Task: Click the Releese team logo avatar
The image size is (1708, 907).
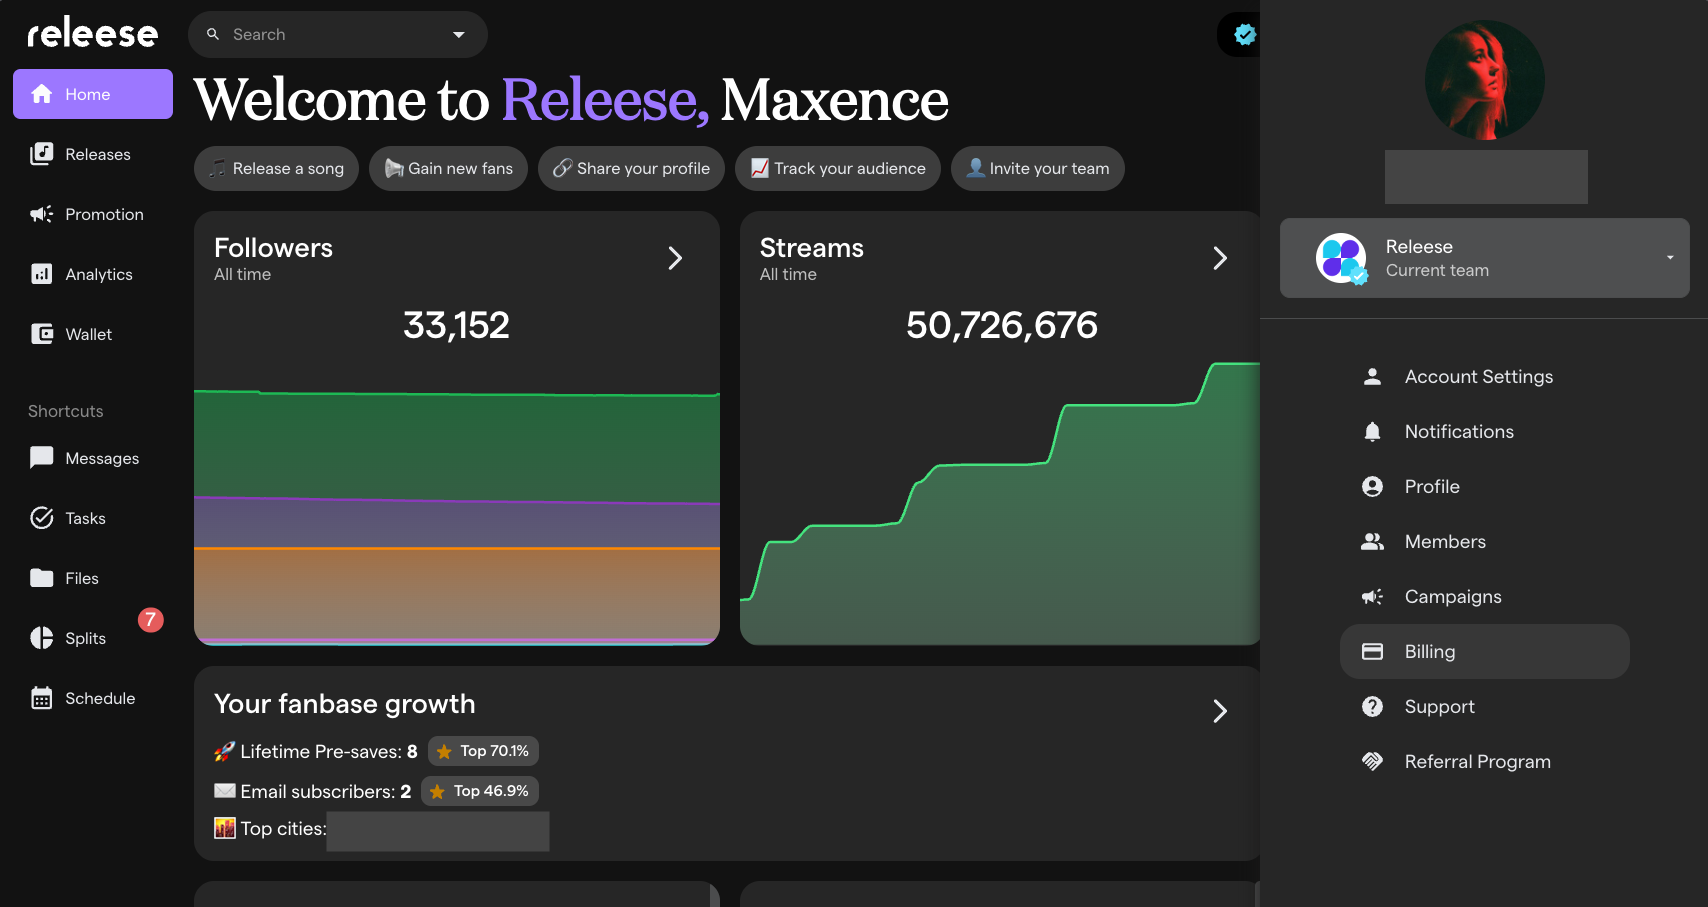Action: point(1341,258)
